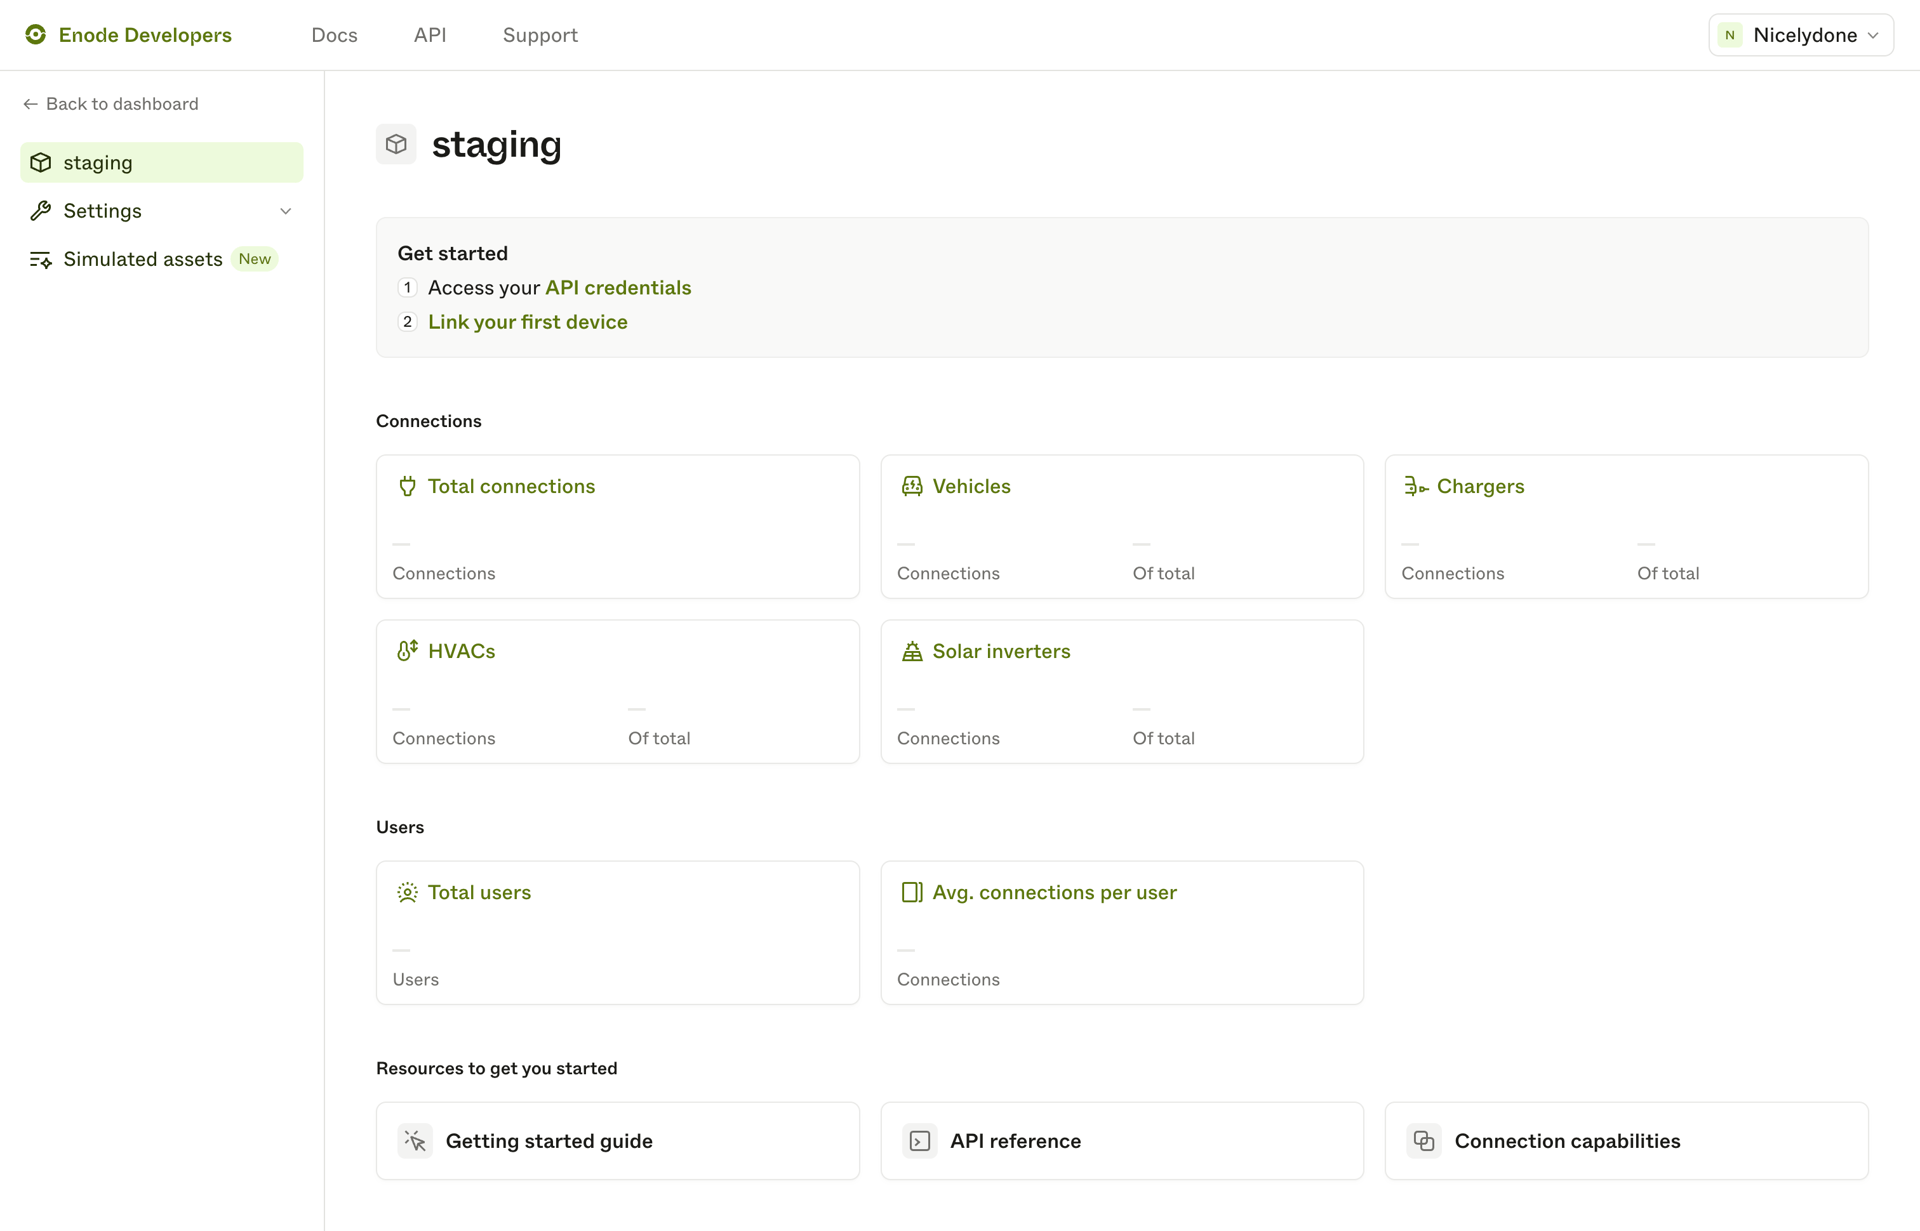
Task: Click the New badge next to Simulated assets
Action: click(255, 259)
